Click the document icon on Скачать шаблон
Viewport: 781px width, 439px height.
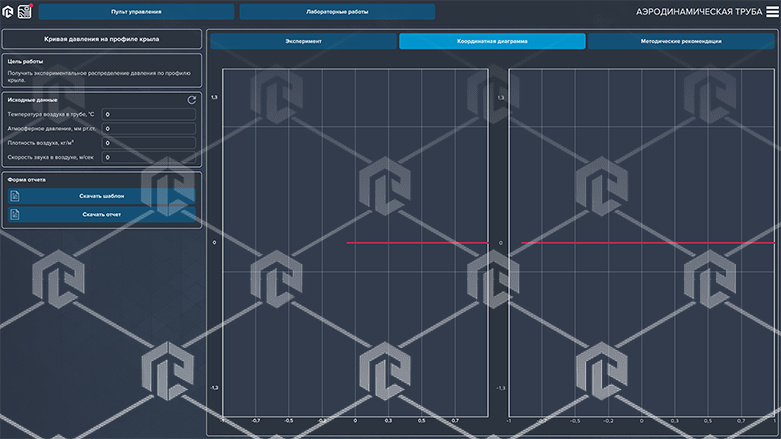15,196
